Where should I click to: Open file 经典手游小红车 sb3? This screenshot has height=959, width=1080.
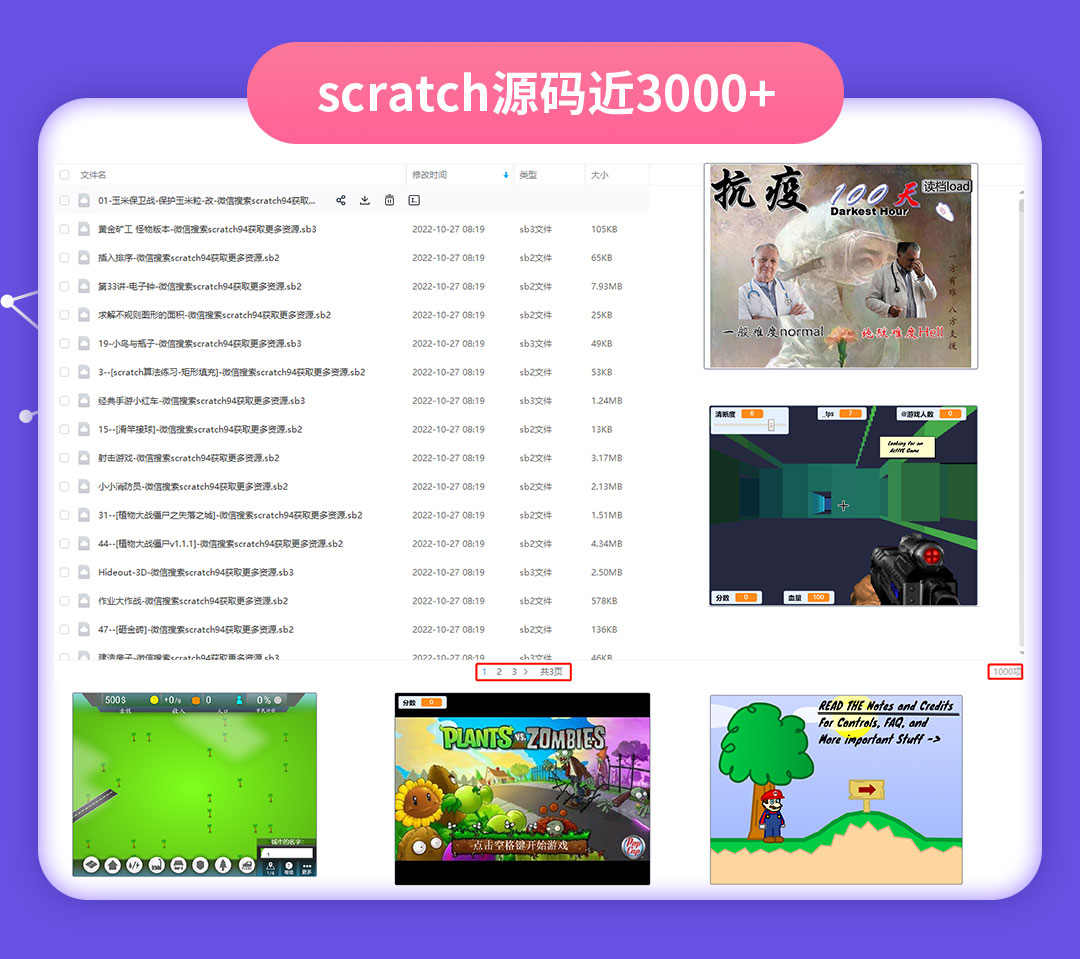click(201, 400)
